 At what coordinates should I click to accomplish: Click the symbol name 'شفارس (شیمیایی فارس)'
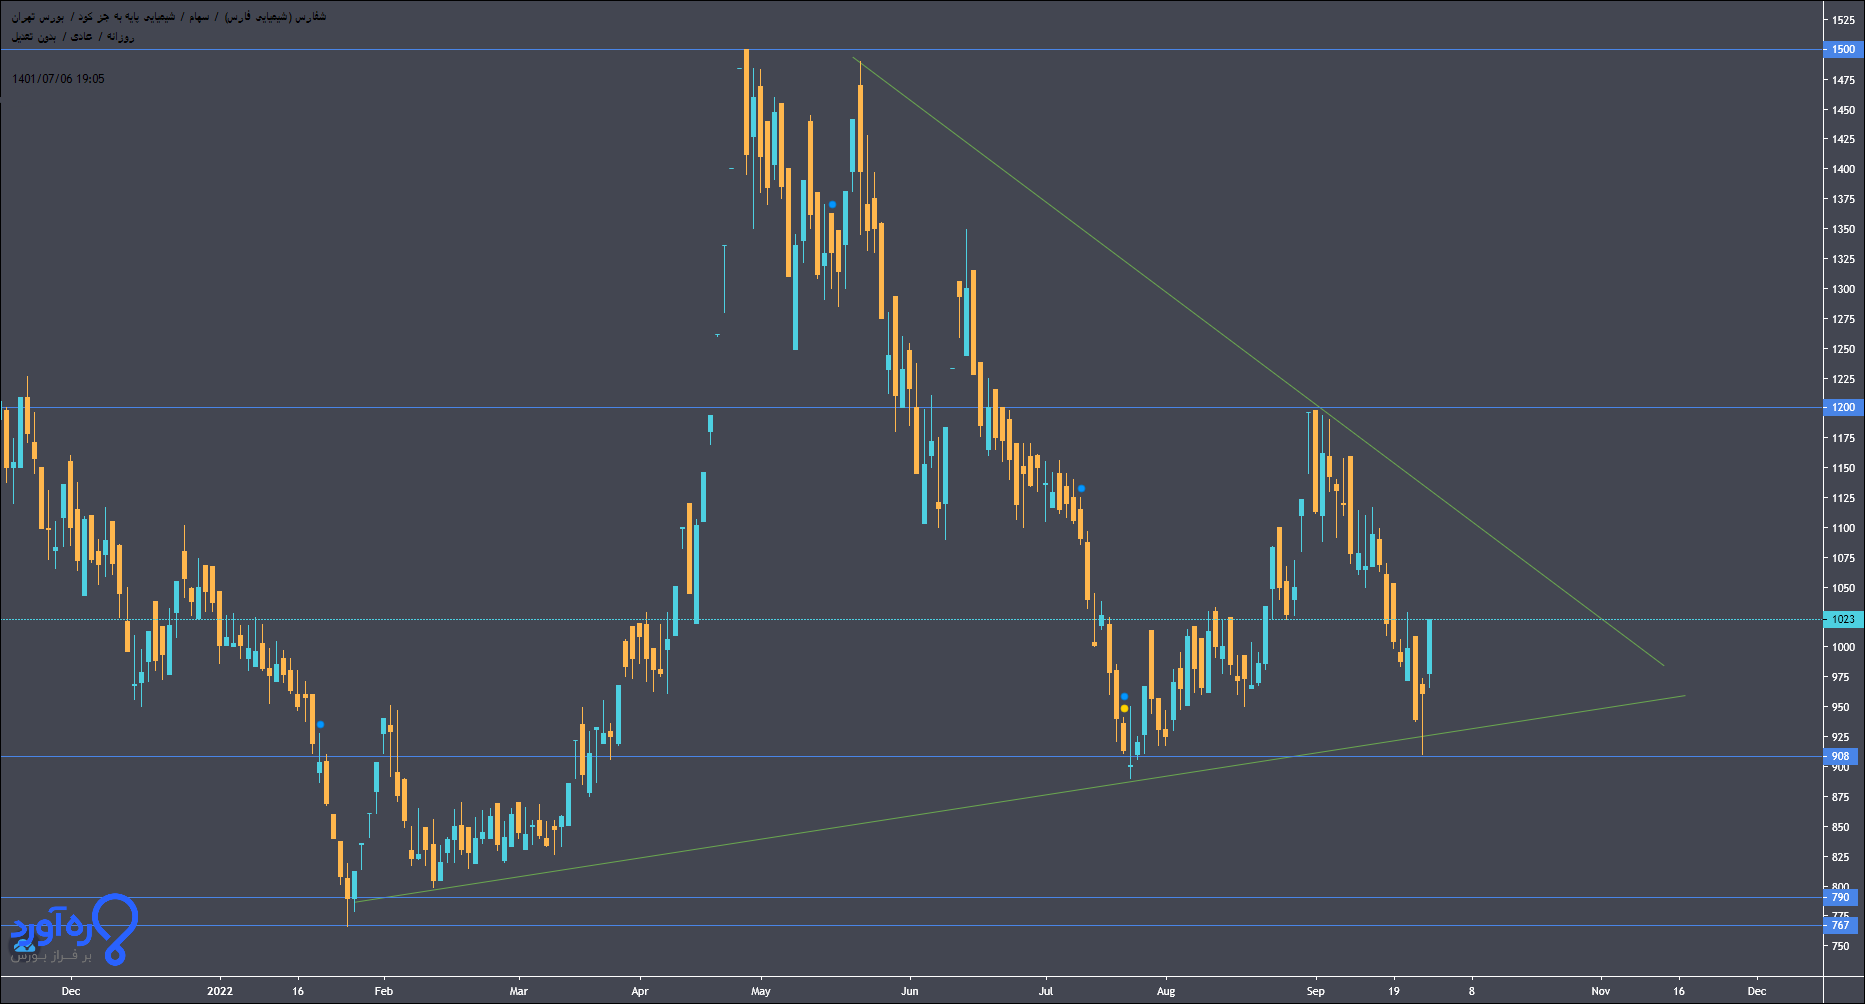(x=276, y=17)
